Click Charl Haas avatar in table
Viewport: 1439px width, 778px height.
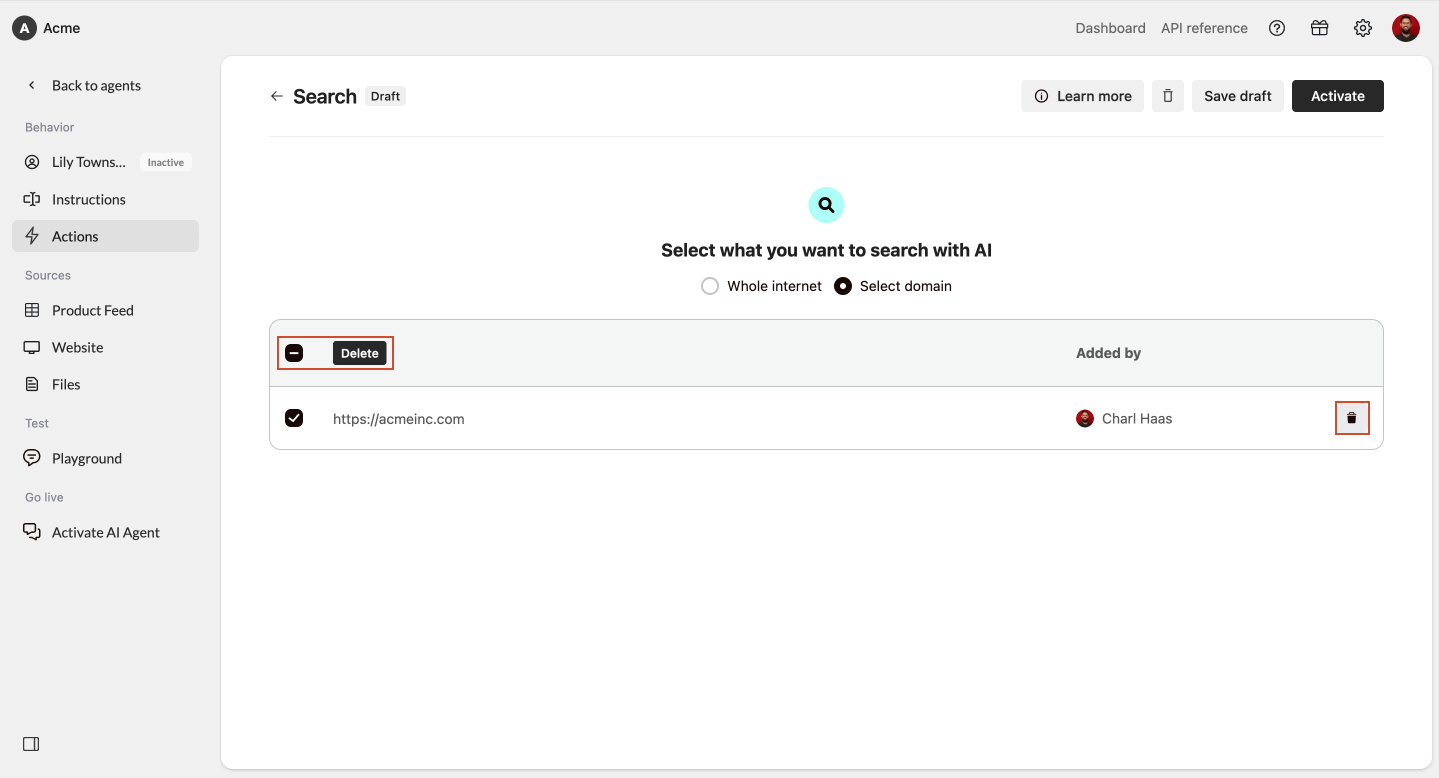[x=1085, y=419]
